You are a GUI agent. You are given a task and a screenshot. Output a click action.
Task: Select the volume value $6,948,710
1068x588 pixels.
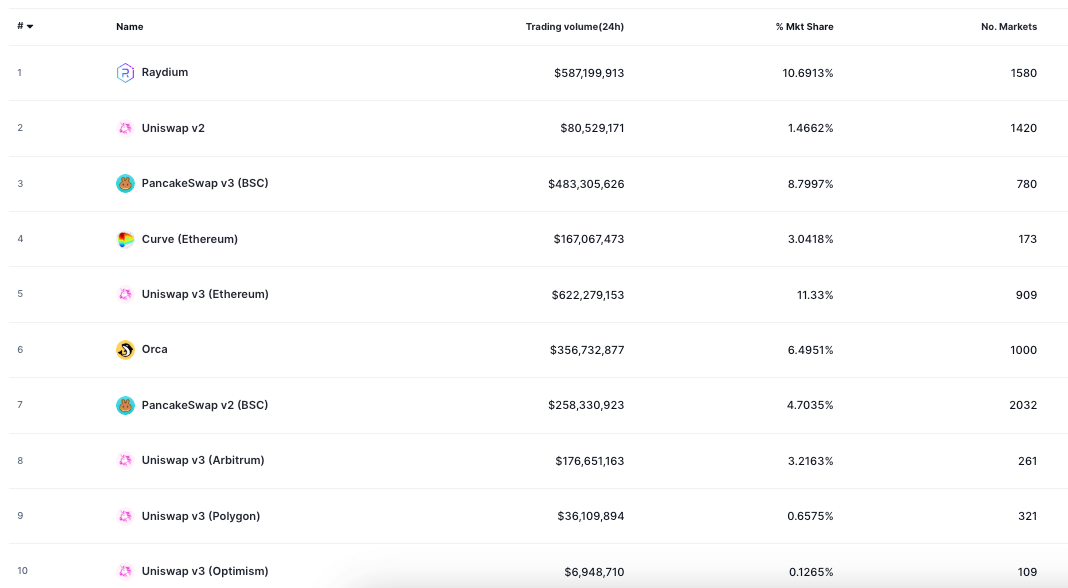594,572
